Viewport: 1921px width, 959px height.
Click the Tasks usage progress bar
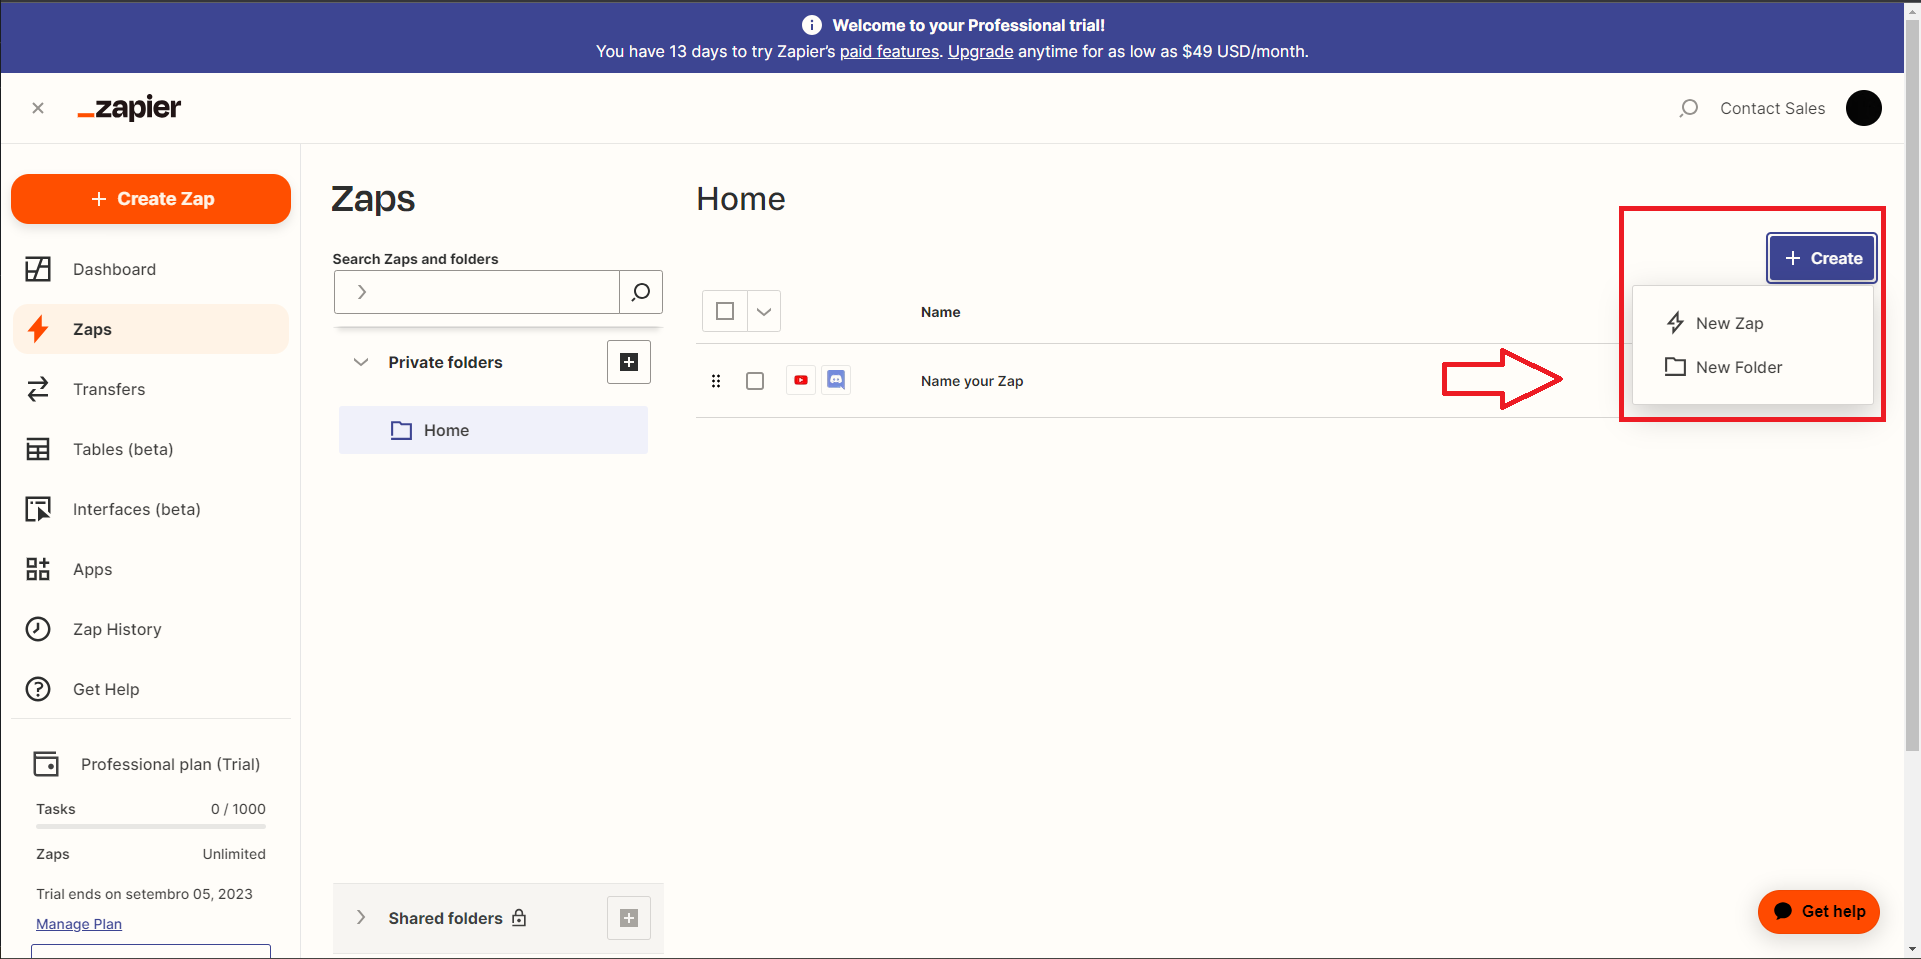pos(150,825)
